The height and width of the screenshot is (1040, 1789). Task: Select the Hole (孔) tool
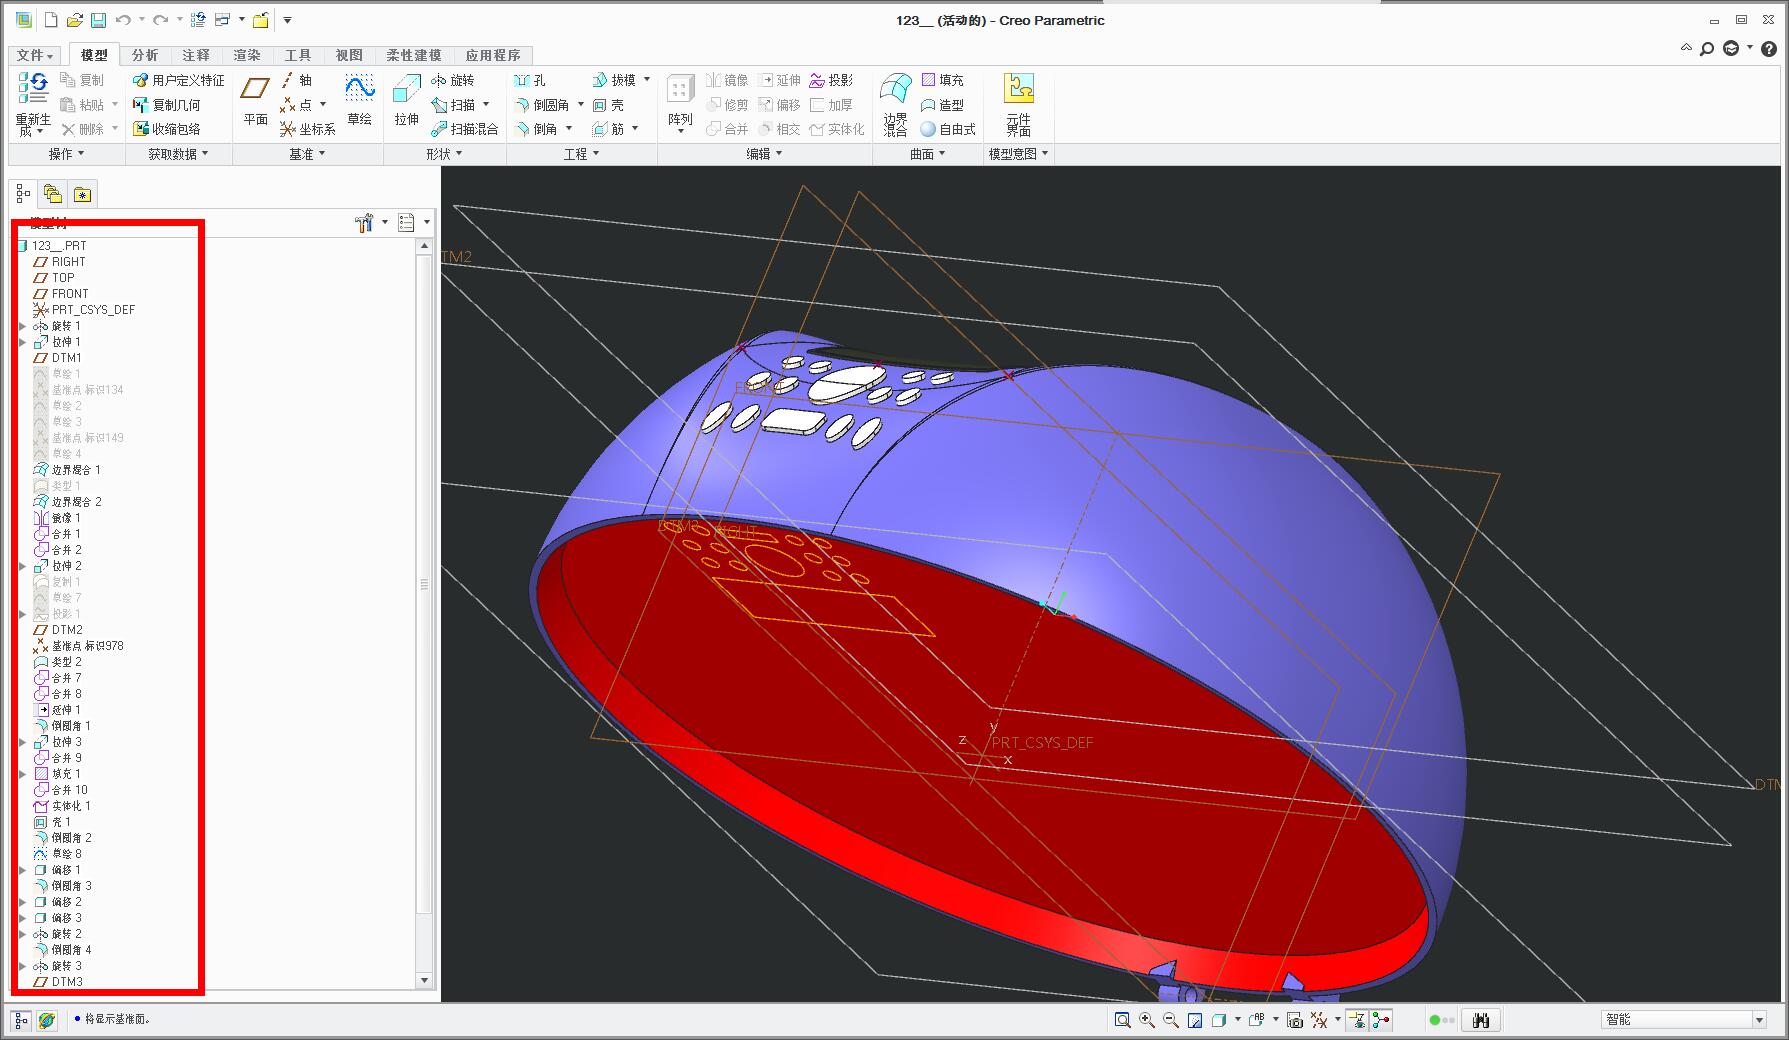point(530,80)
